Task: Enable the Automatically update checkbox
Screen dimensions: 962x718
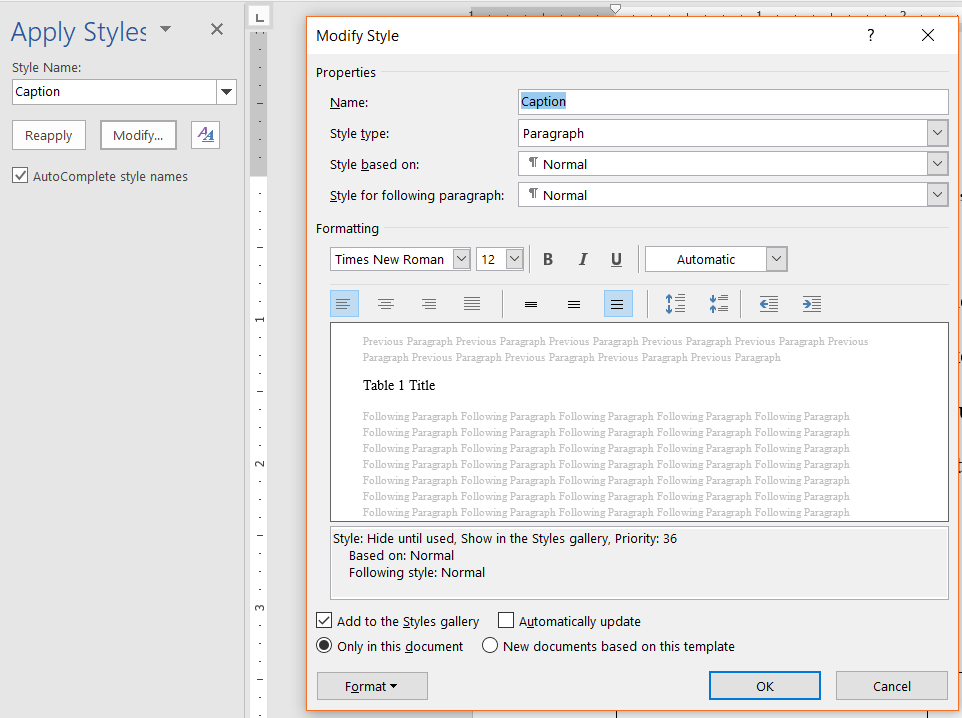Action: [x=506, y=621]
